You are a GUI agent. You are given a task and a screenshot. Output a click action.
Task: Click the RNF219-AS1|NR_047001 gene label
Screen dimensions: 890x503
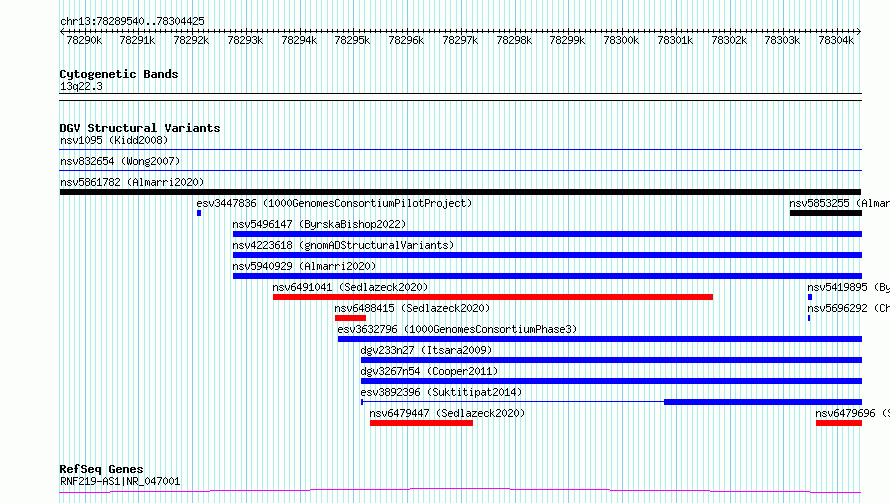(x=120, y=481)
